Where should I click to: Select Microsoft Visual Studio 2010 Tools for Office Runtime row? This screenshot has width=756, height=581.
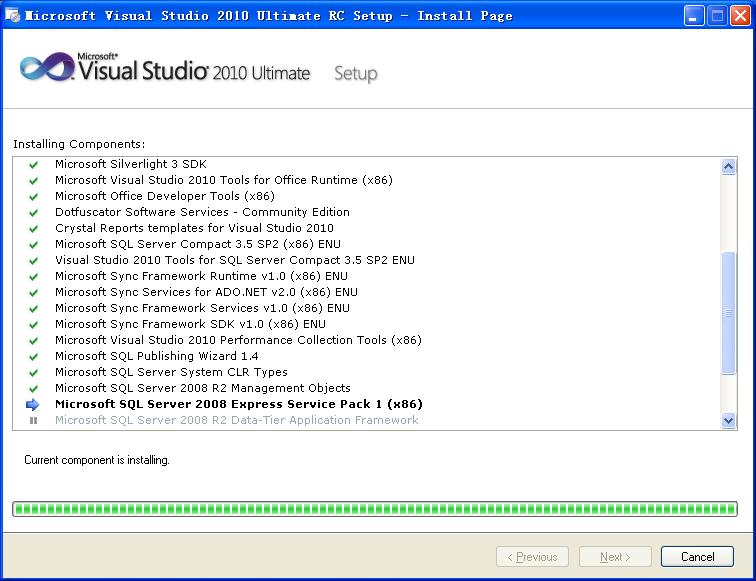click(x=224, y=180)
